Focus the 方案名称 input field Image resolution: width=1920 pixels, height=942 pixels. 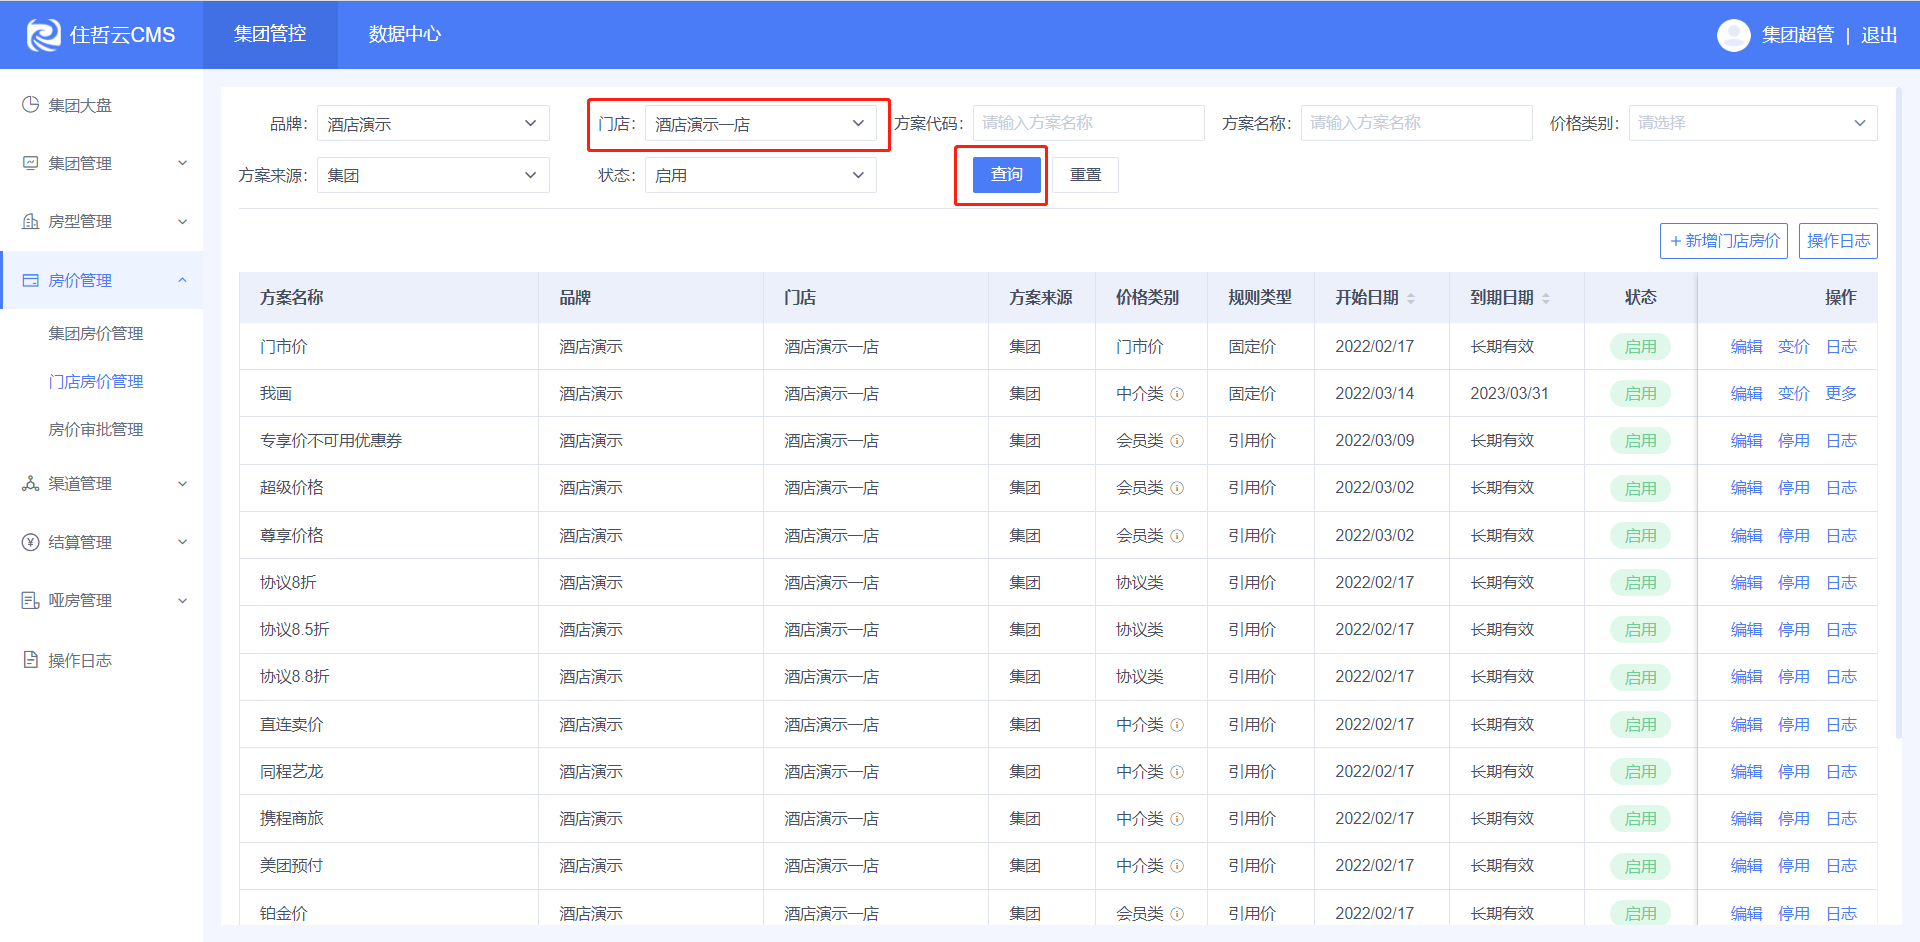(1417, 123)
